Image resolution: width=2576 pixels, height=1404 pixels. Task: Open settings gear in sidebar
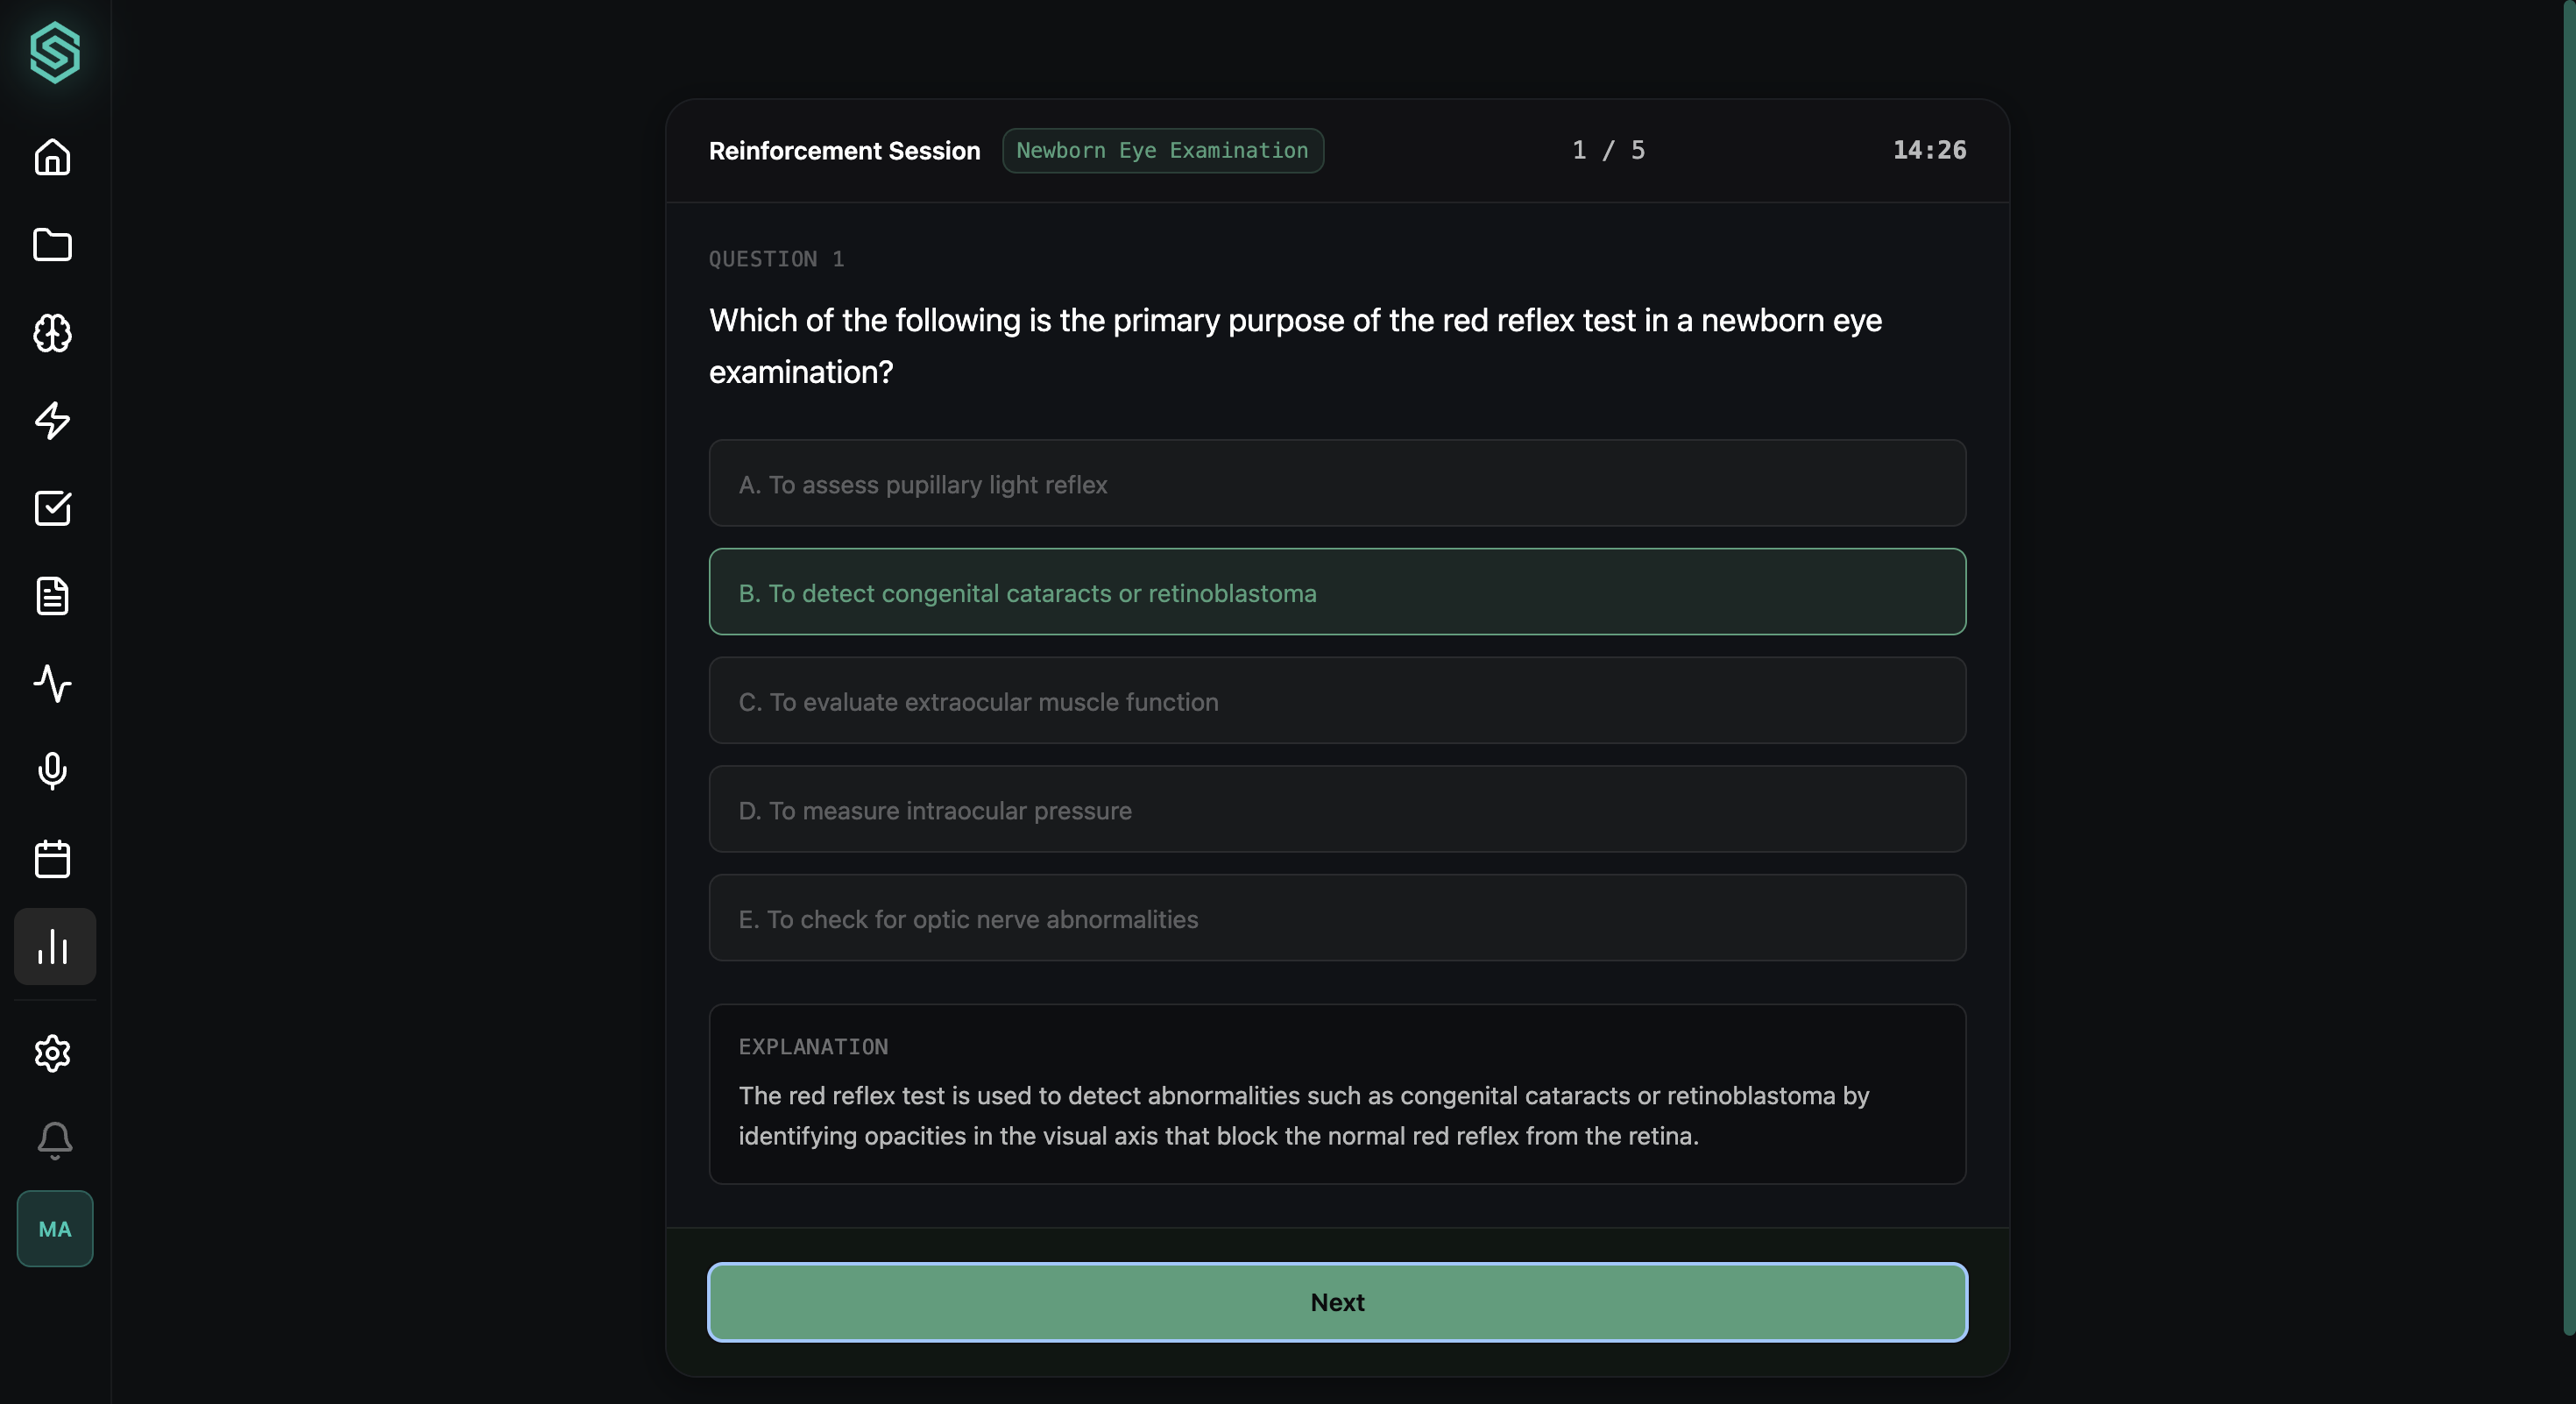pyautogui.click(x=53, y=1053)
